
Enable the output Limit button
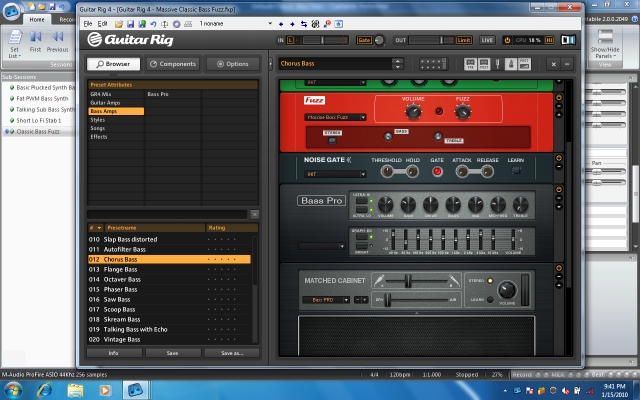click(464, 40)
